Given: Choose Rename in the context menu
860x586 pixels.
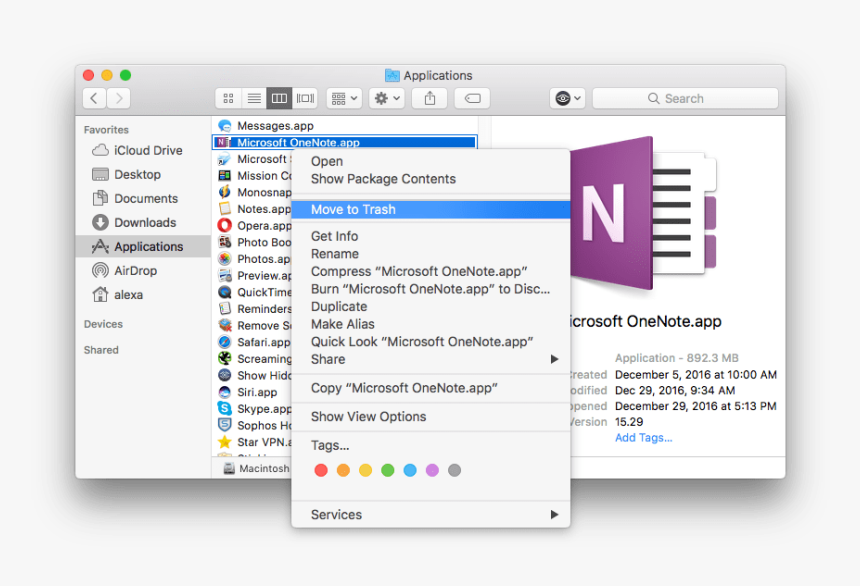Looking at the screenshot, I should (431, 253).
